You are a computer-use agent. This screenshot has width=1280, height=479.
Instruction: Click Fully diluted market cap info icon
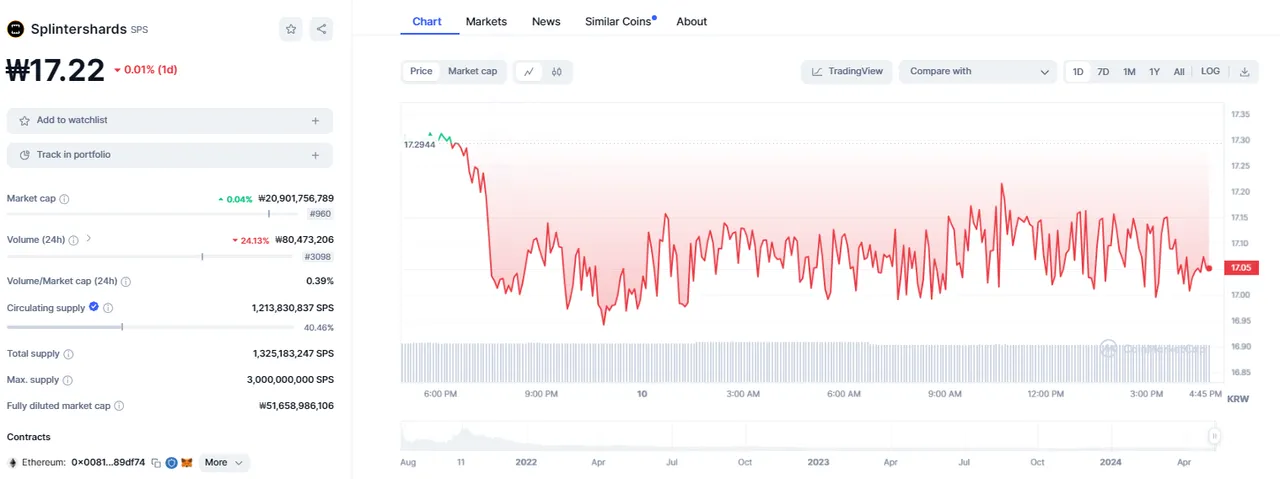click(x=119, y=406)
